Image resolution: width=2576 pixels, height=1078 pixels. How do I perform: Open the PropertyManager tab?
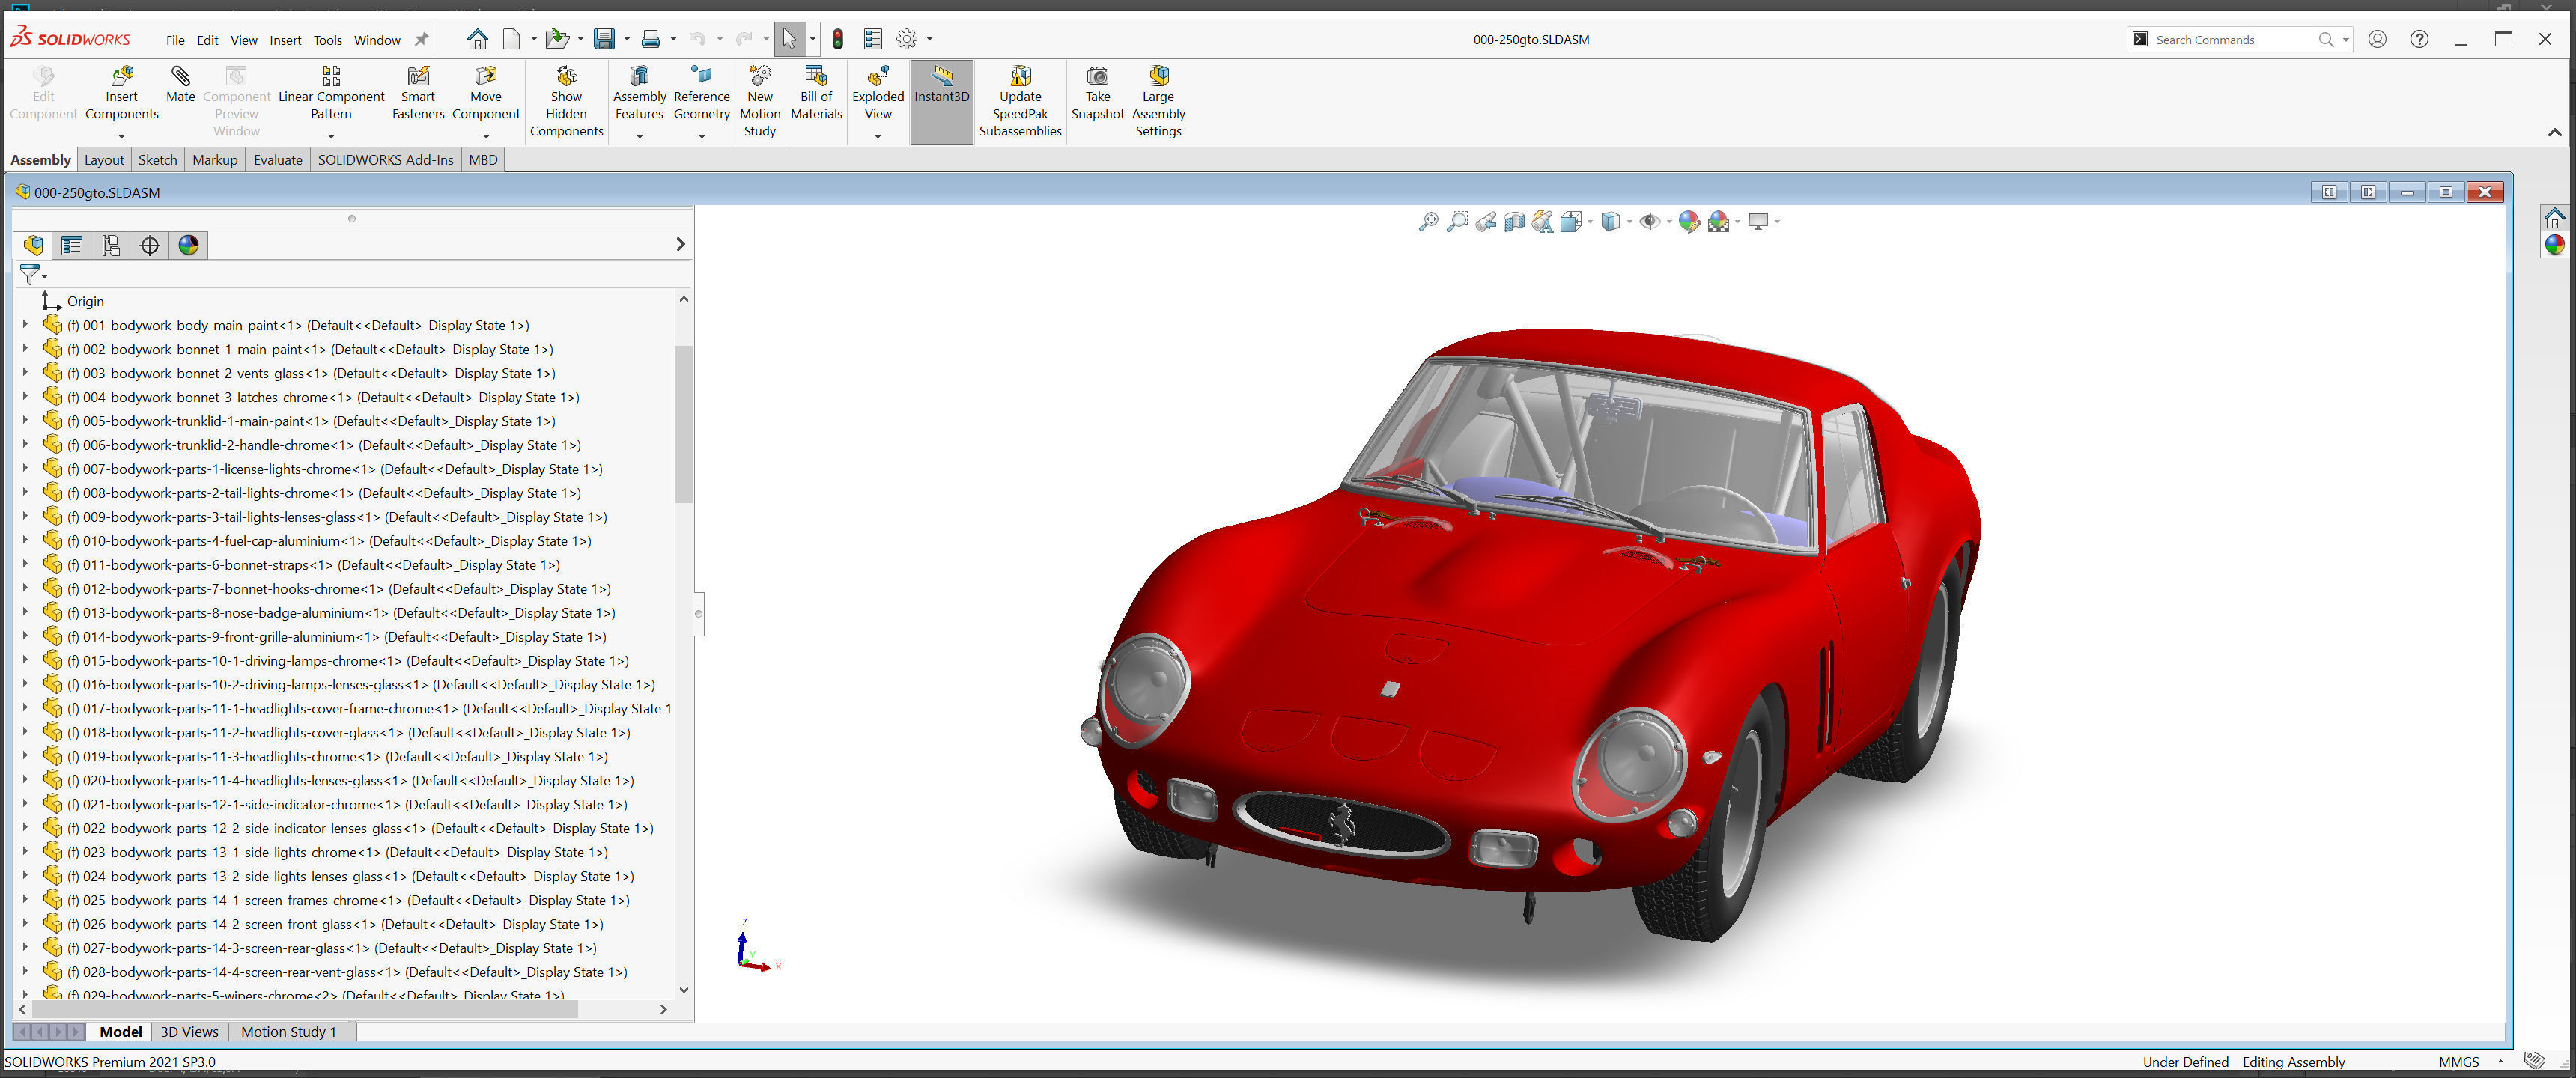(72, 245)
